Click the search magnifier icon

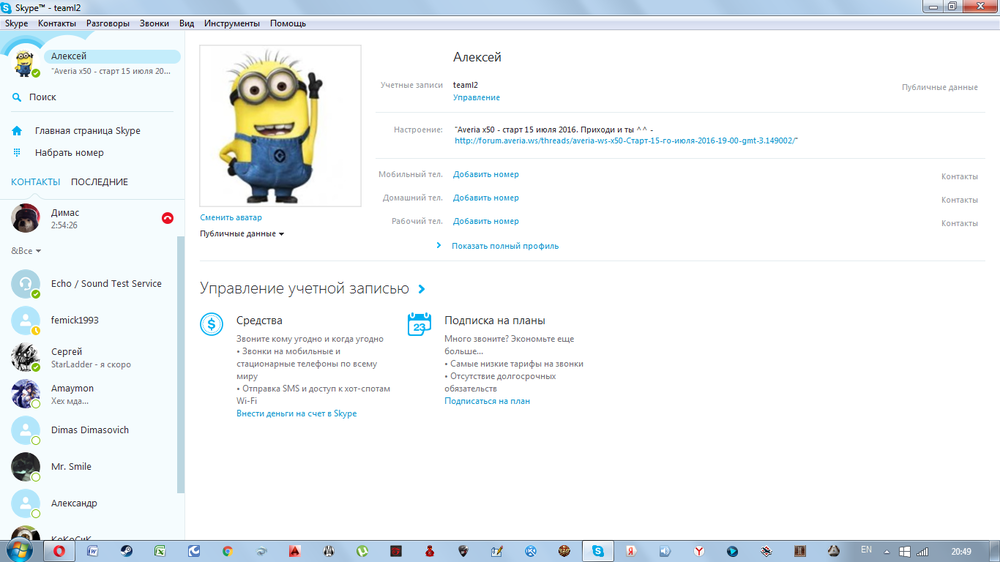pyautogui.click(x=17, y=97)
